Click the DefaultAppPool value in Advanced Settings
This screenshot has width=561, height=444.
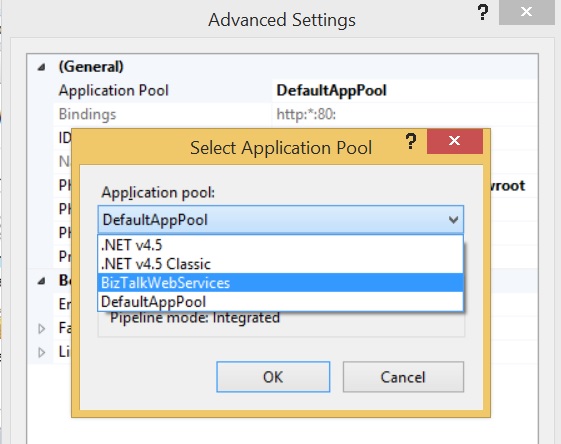(331, 91)
